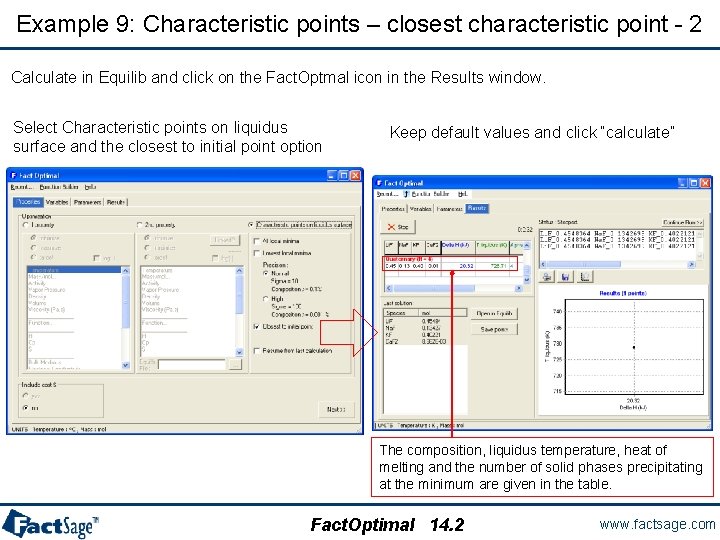This screenshot has height=540, width=720.
Task: Click T liquidus (K) column header
Action: click(491, 246)
